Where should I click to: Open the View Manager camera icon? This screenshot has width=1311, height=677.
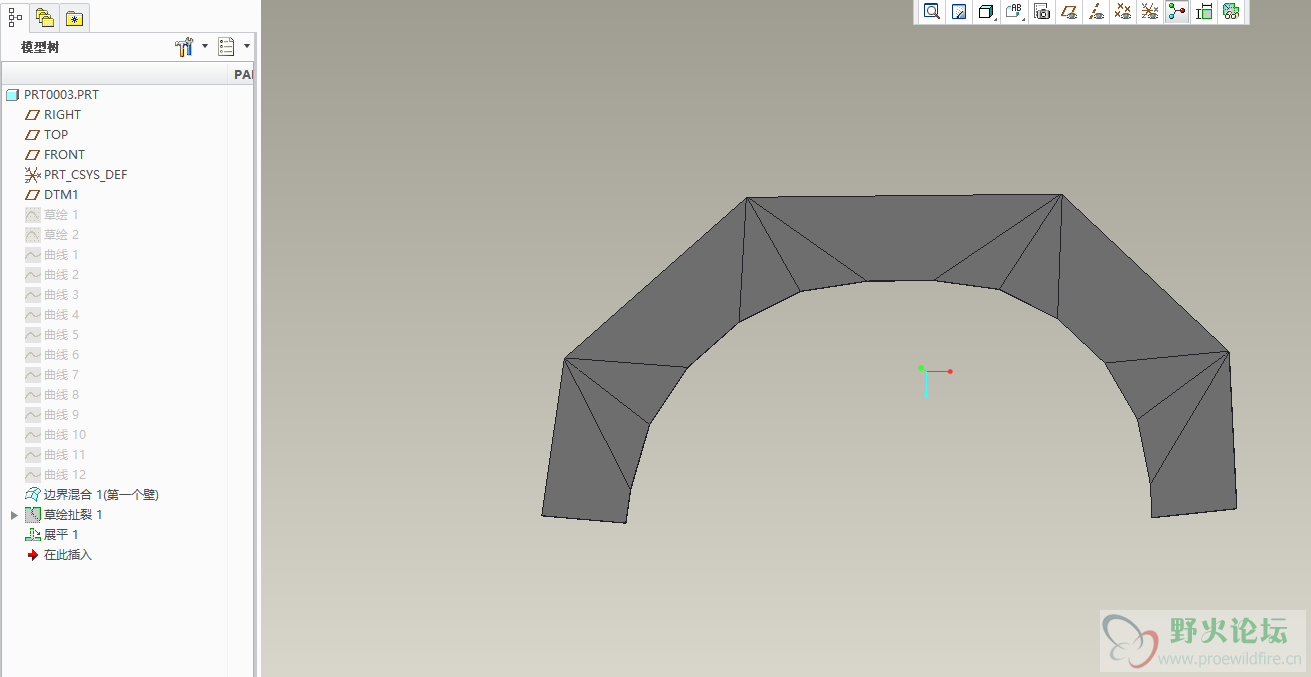click(x=1042, y=12)
